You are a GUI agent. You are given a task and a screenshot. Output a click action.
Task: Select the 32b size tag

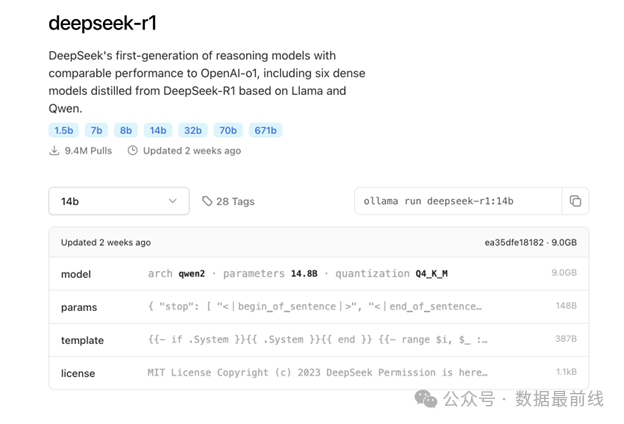pyautogui.click(x=192, y=130)
